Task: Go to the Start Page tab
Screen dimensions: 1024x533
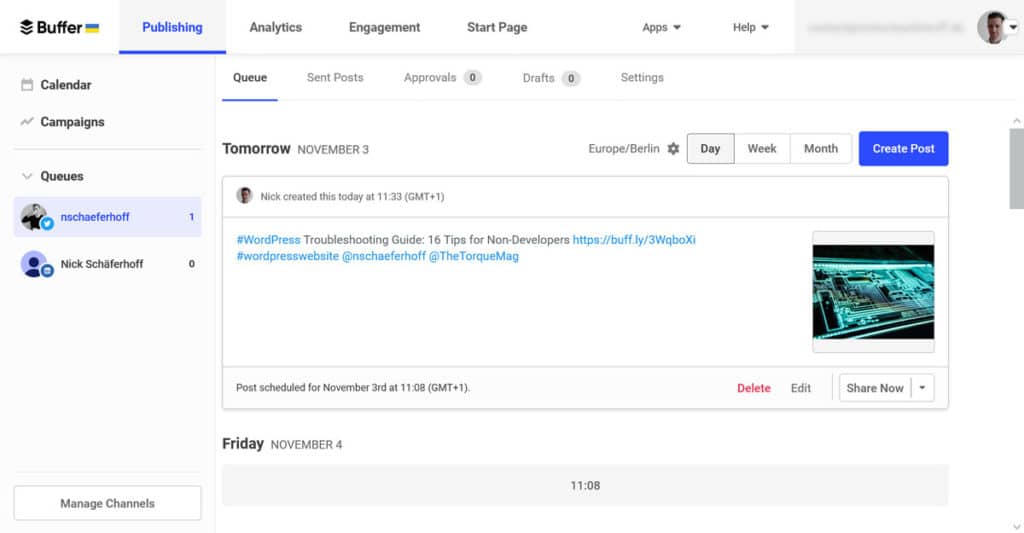Action: click(x=497, y=27)
